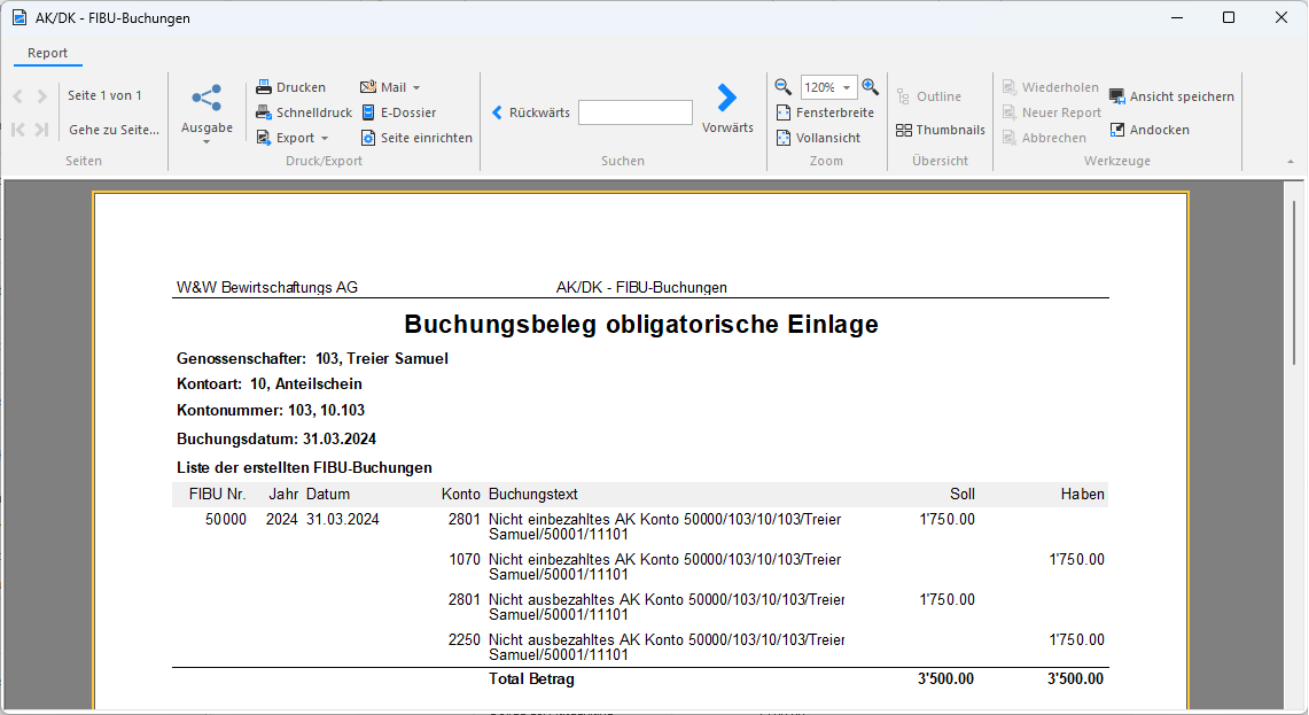
Task: Click the Mail envelope icon
Action: pos(368,87)
